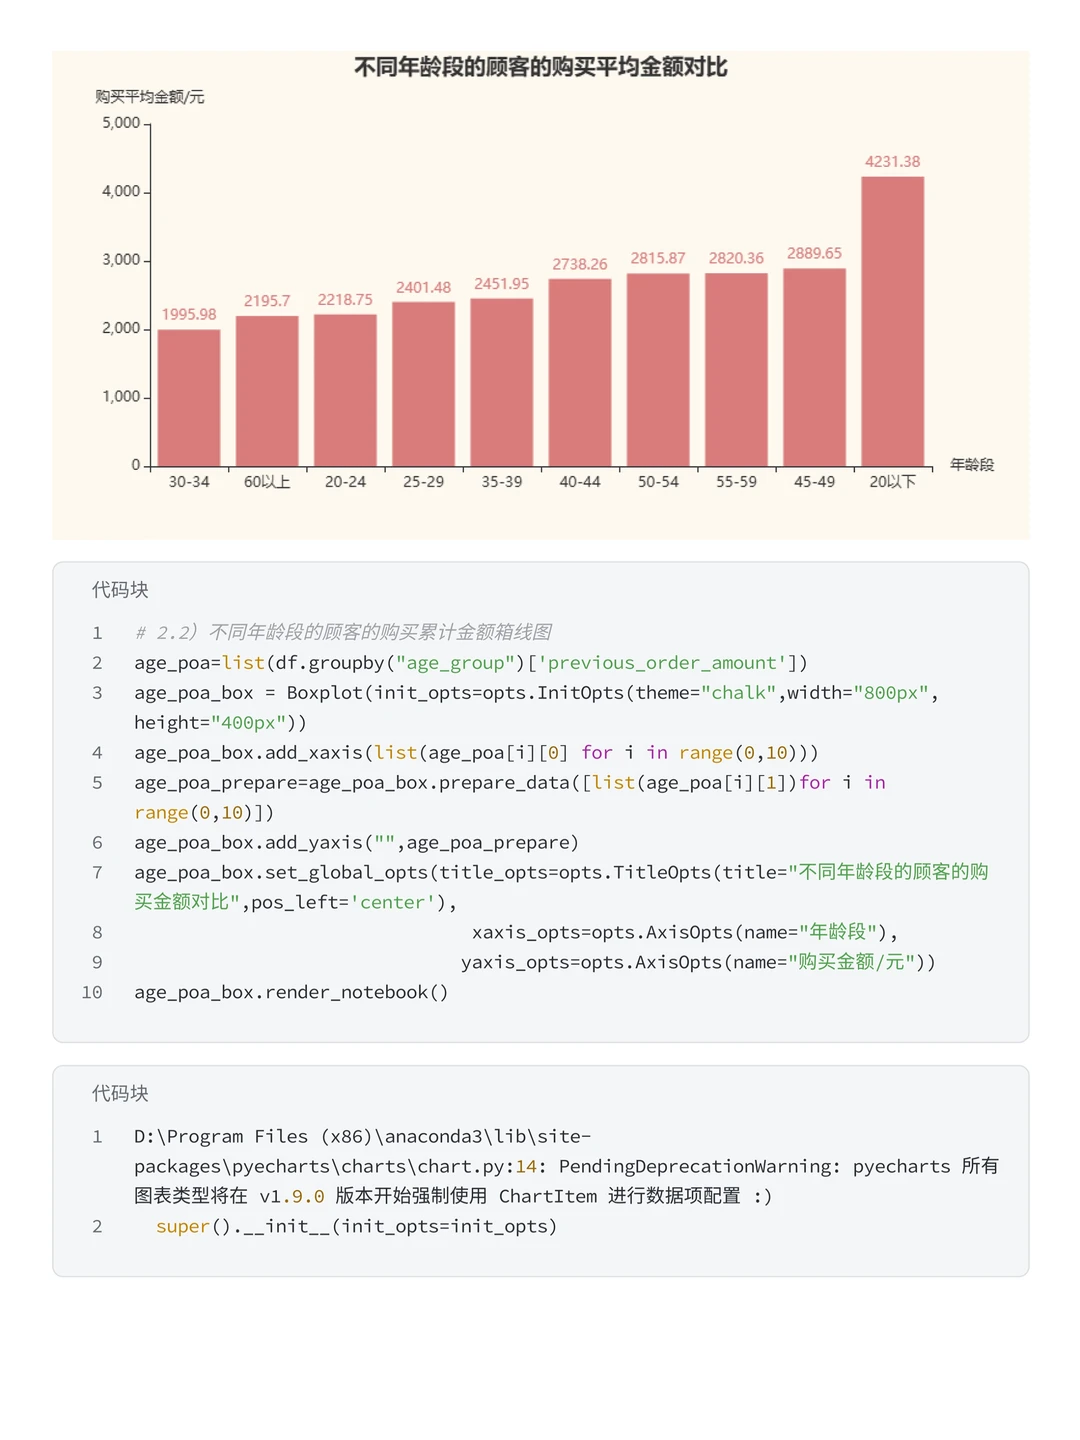Viewport: 1080px width, 1440px height.
Task: Click the y-axis tick 1,000
Action: [x=121, y=397]
